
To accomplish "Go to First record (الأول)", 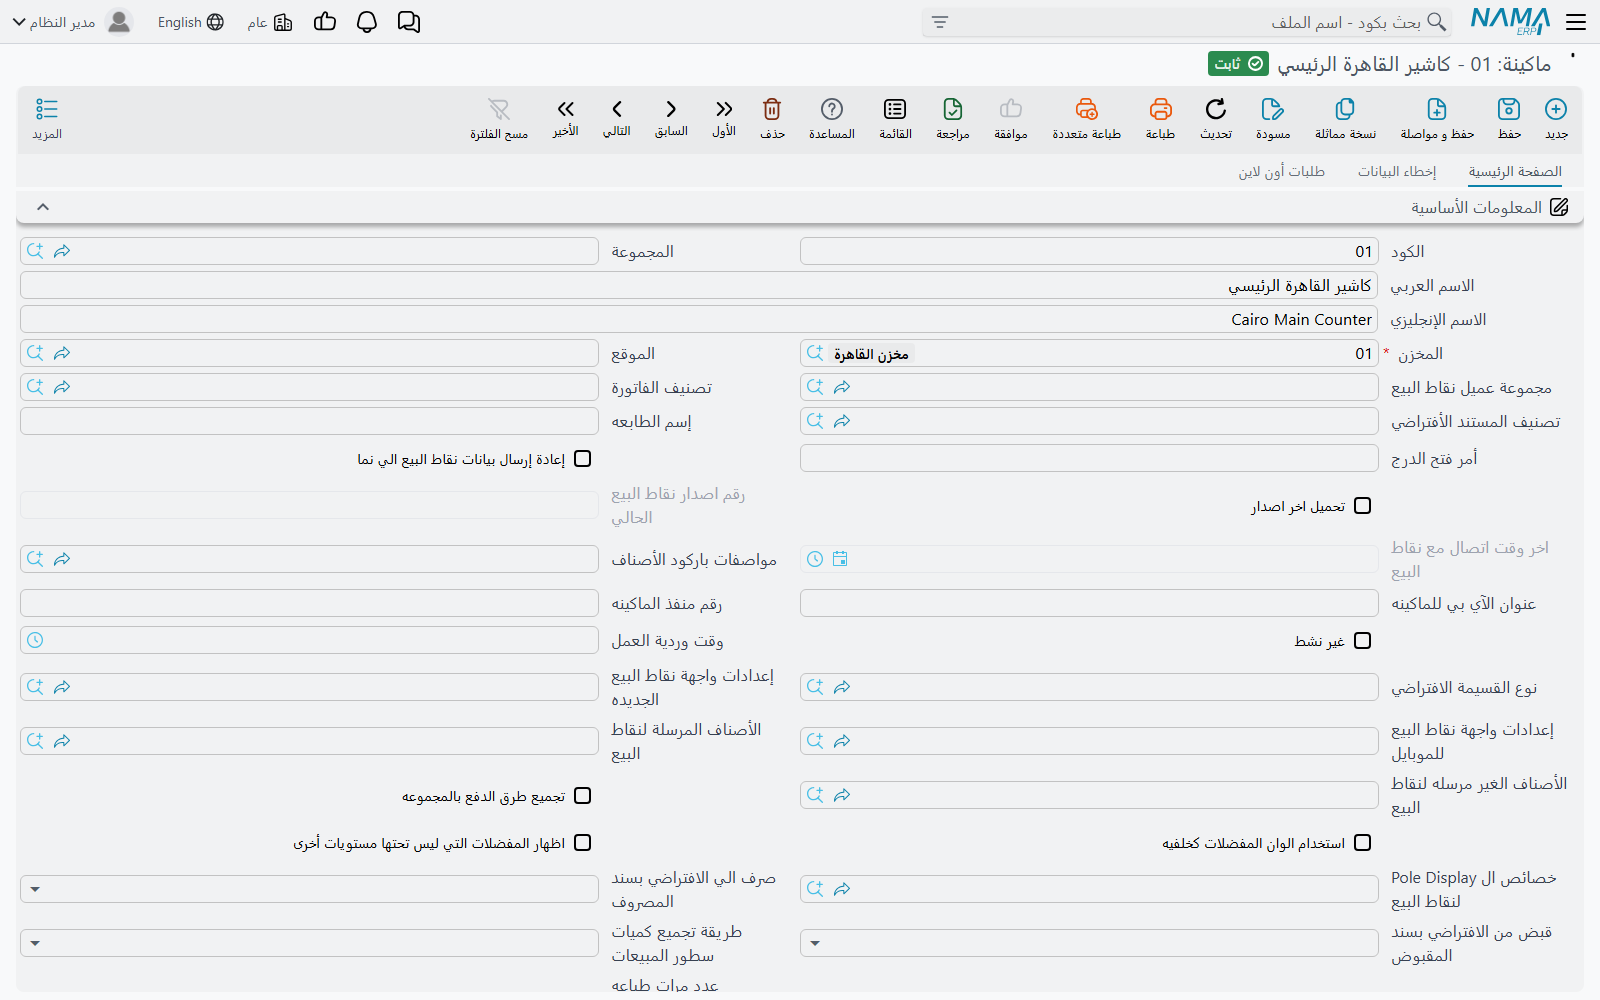I will (x=724, y=109).
